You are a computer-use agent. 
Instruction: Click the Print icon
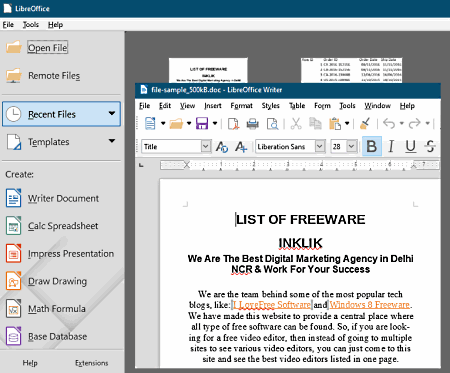(253, 124)
